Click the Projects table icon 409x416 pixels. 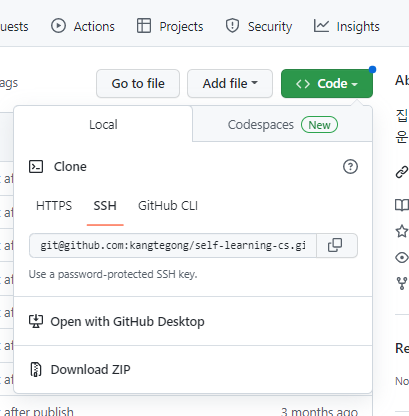[x=144, y=26]
